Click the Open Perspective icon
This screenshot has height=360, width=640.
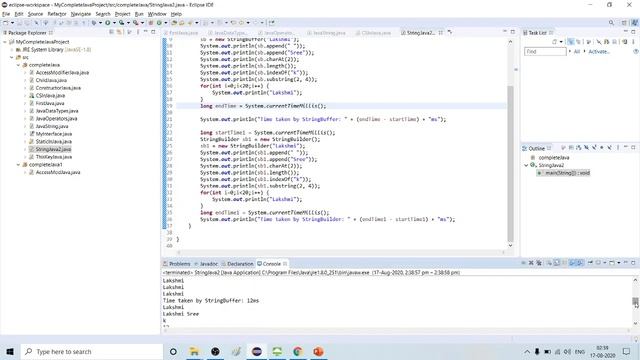624,23
